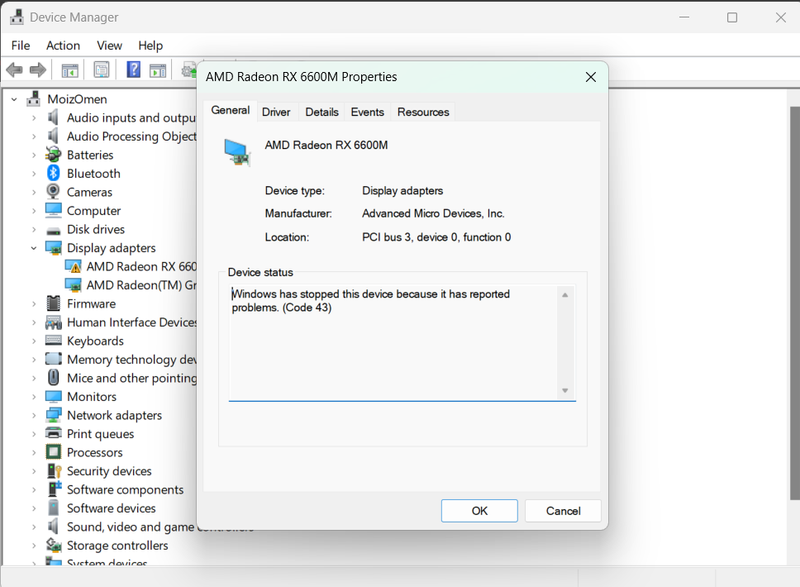Click the Print queues printer icon
The image size is (800, 587).
point(53,433)
